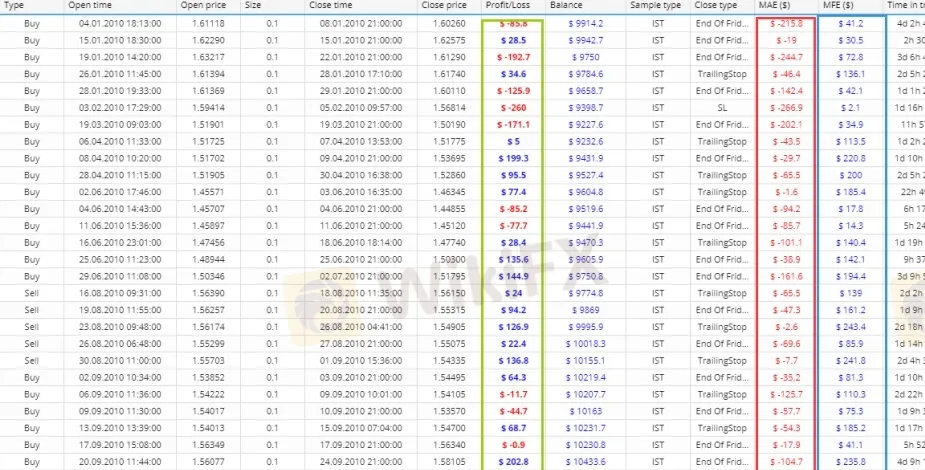Click profit/loss value $ -260
The image size is (925, 470).
point(513,108)
